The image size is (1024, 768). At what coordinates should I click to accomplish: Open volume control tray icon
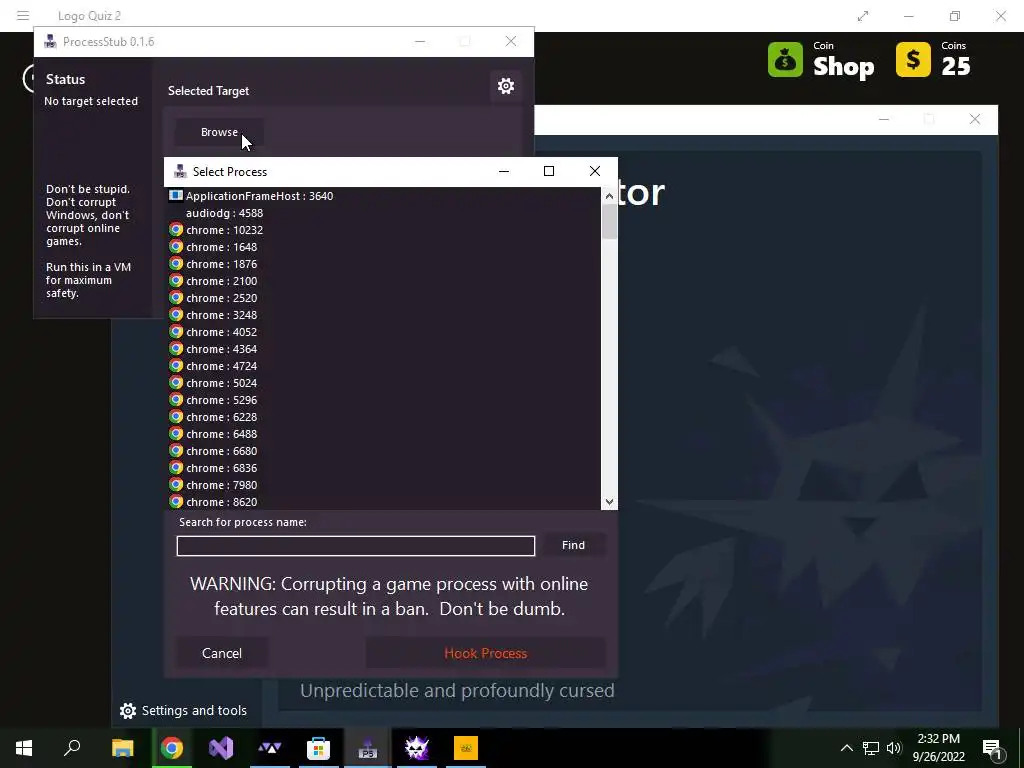click(894, 748)
